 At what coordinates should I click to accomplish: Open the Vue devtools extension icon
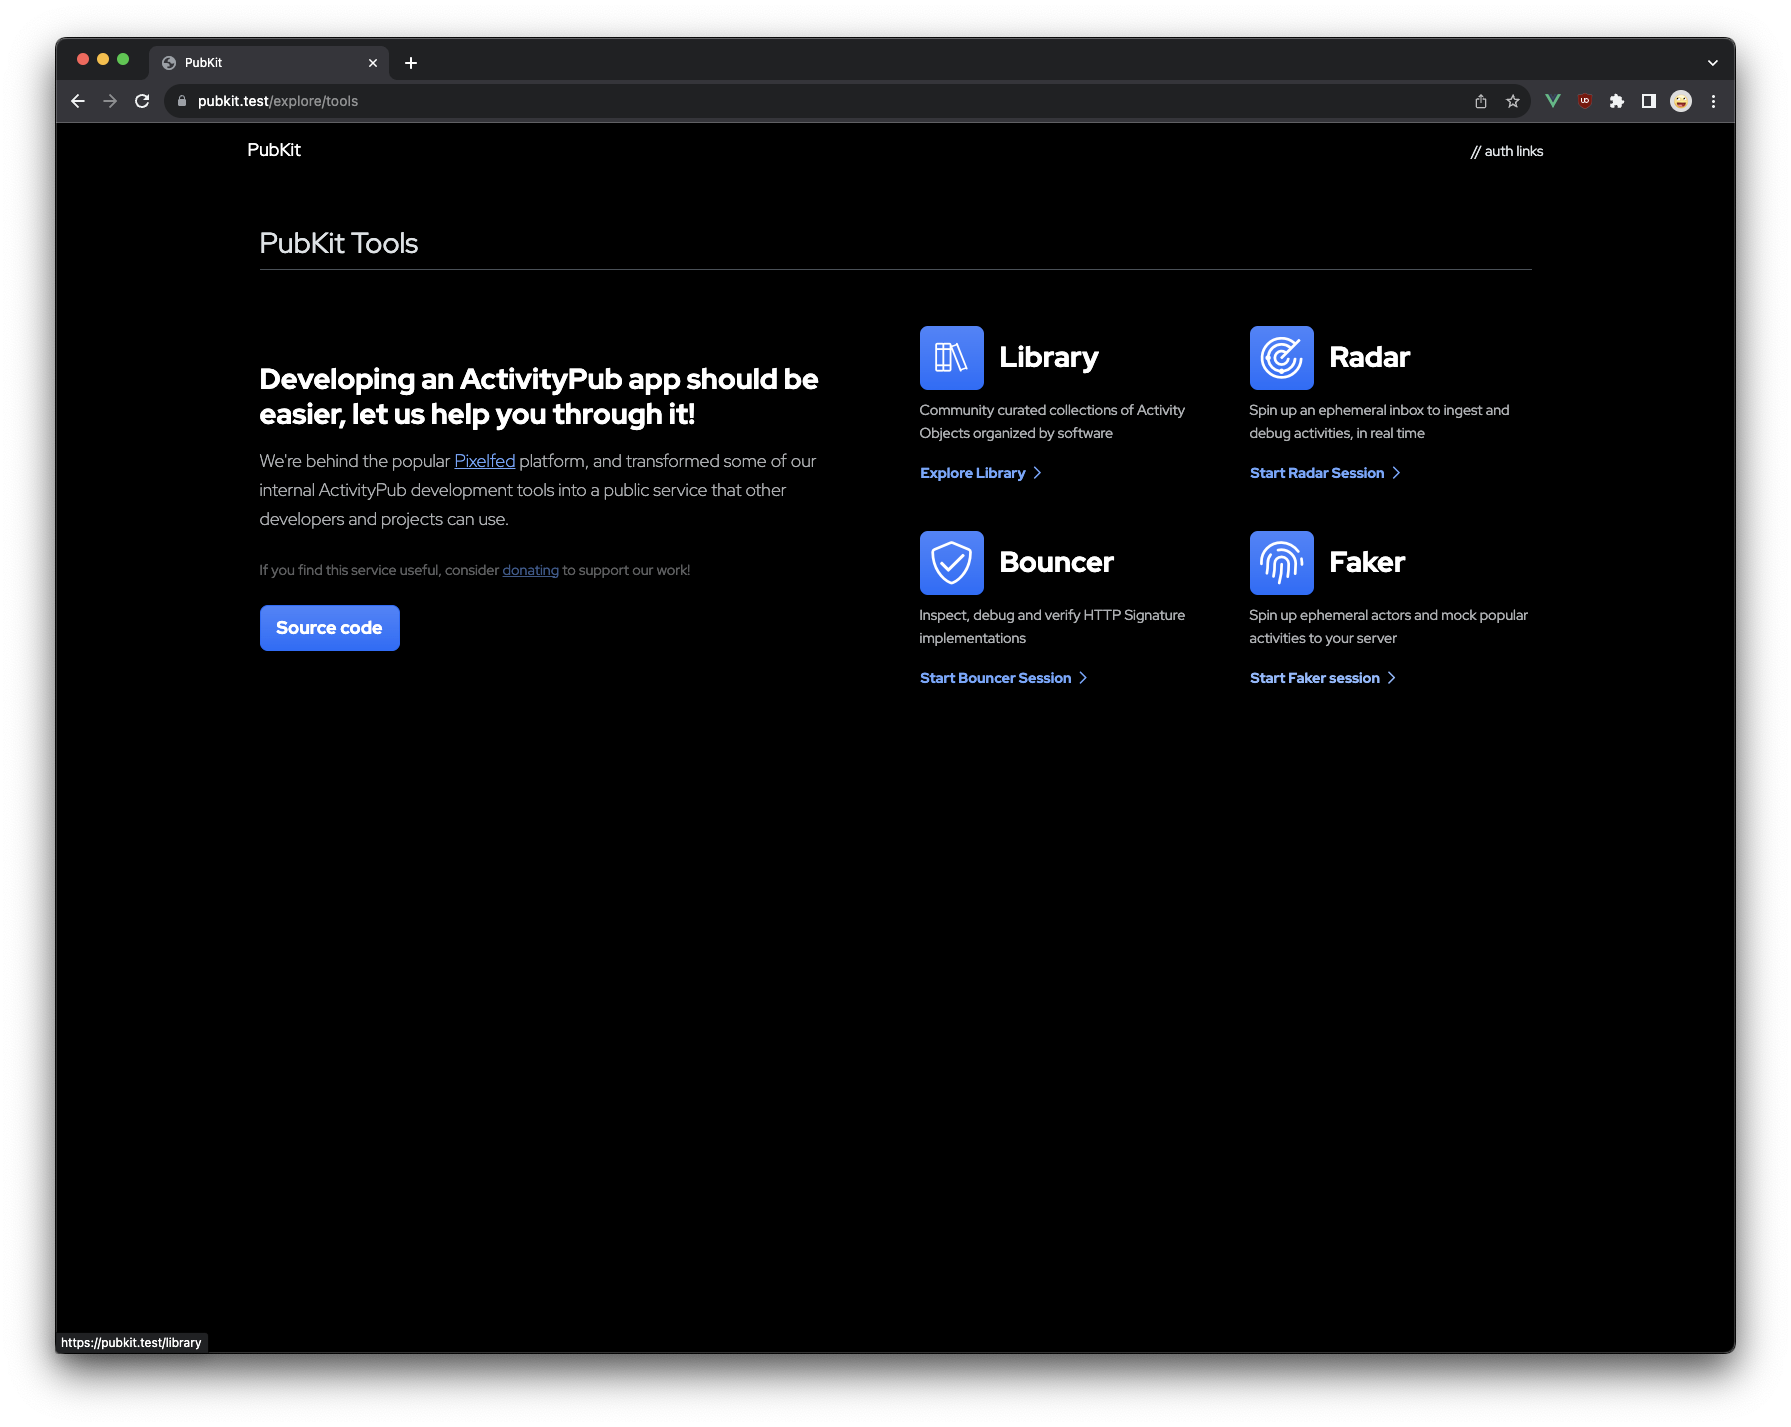point(1553,101)
